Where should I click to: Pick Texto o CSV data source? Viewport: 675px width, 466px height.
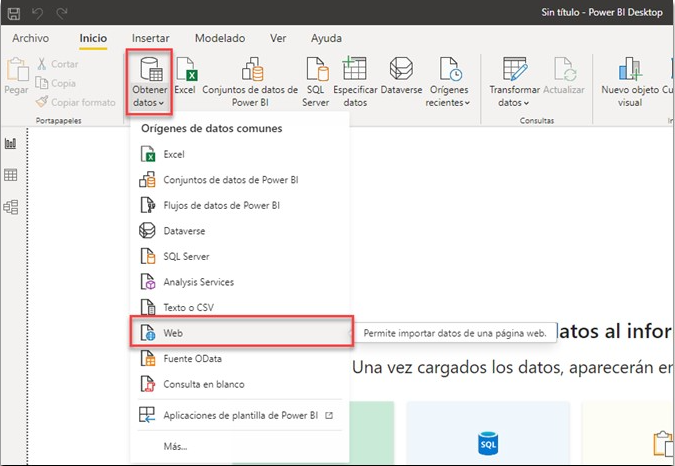pyautogui.click(x=239, y=307)
